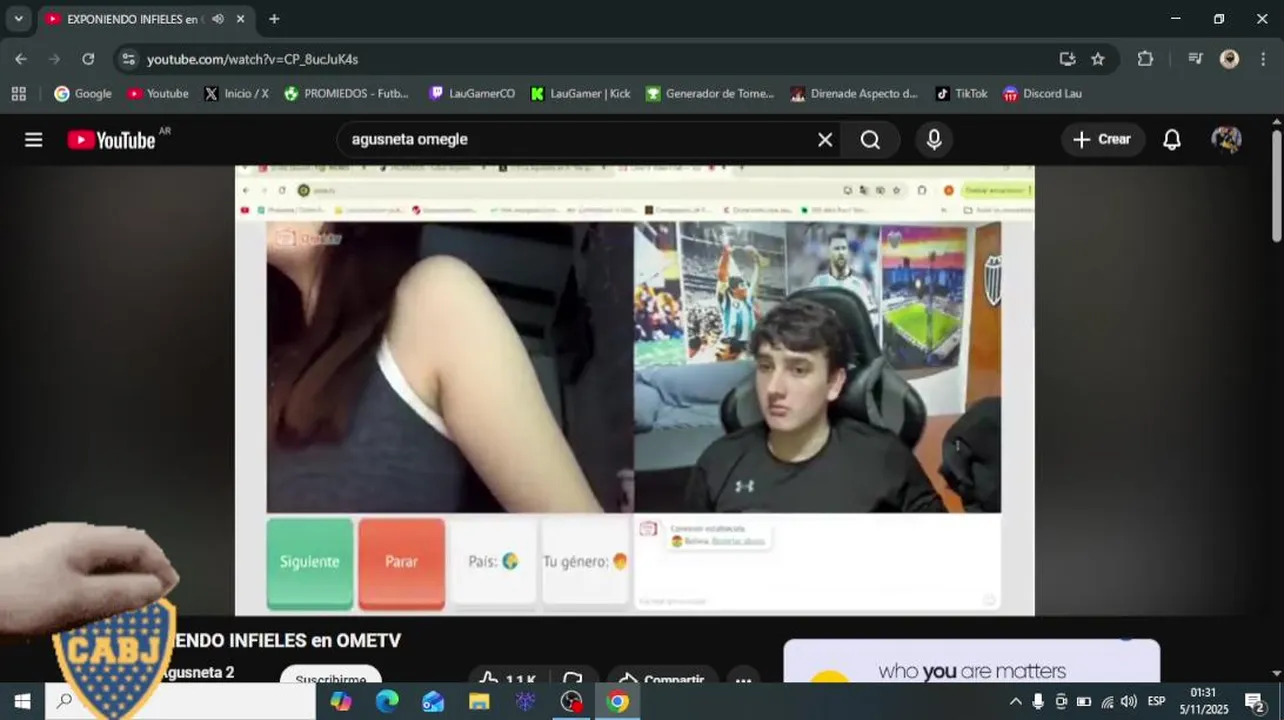1284x720 pixels.
Task: Open the YouTube account avatar menu
Action: pos(1226,140)
